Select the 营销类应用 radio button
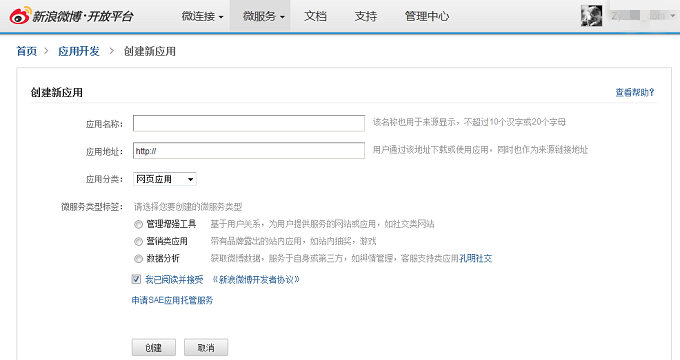 pyautogui.click(x=138, y=242)
